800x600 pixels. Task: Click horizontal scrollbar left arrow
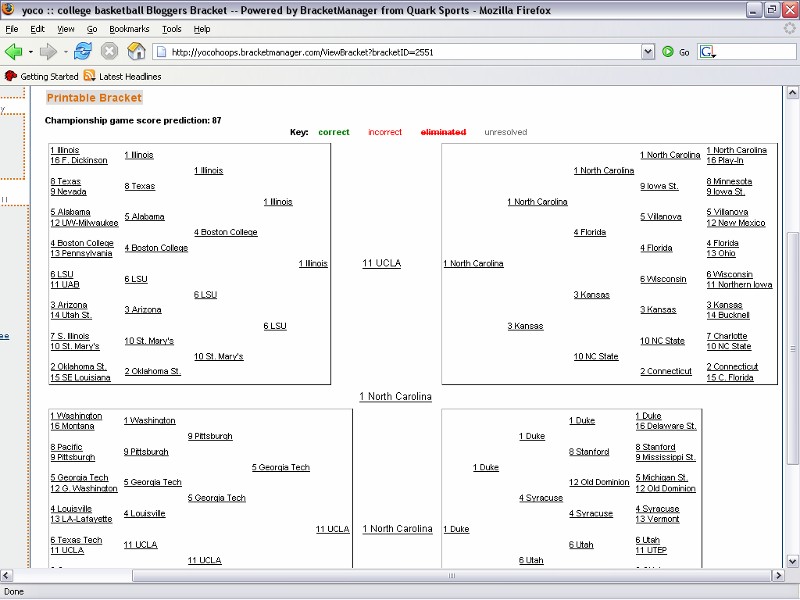6,576
